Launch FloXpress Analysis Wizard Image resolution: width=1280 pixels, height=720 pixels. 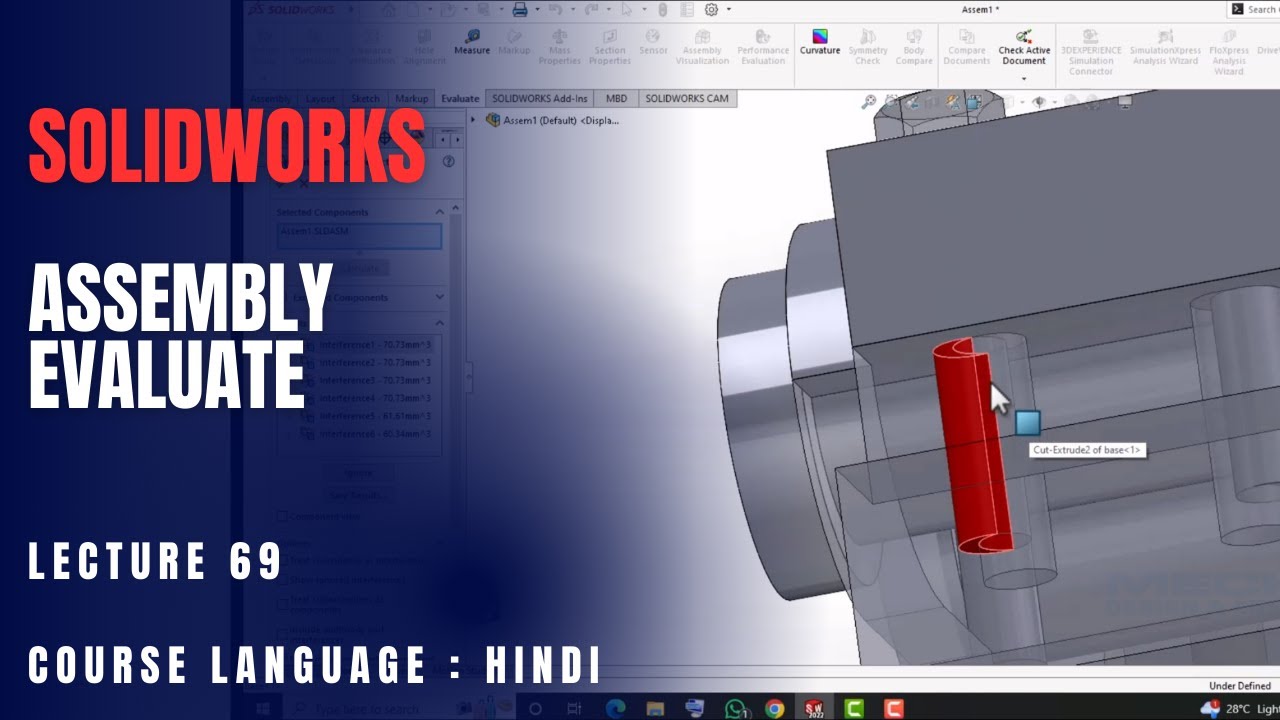coord(1229,53)
